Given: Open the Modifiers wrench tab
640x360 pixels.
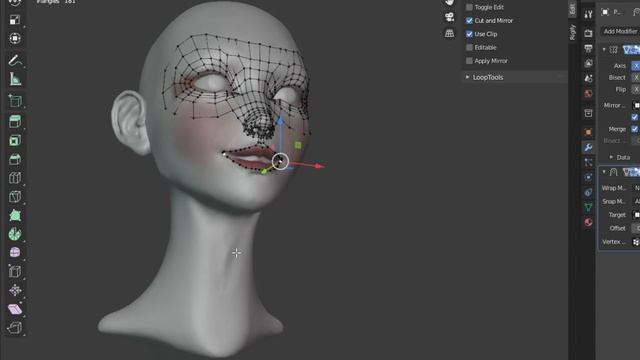Looking at the screenshot, I should (588, 147).
